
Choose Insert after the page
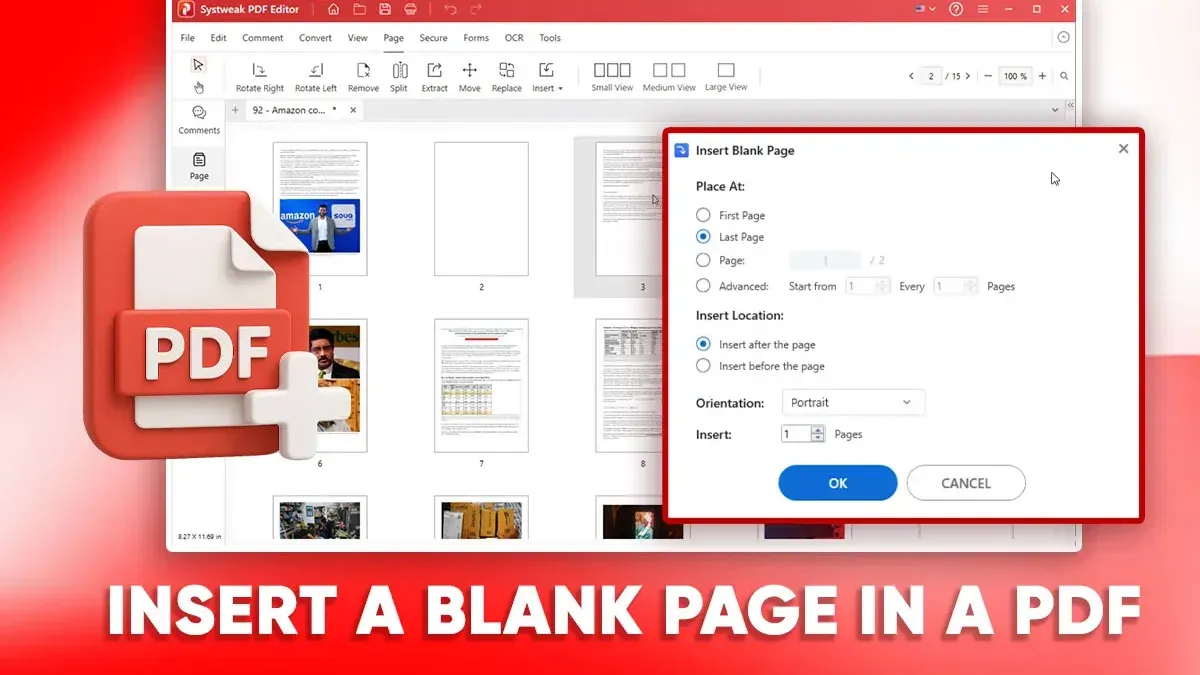click(x=703, y=344)
